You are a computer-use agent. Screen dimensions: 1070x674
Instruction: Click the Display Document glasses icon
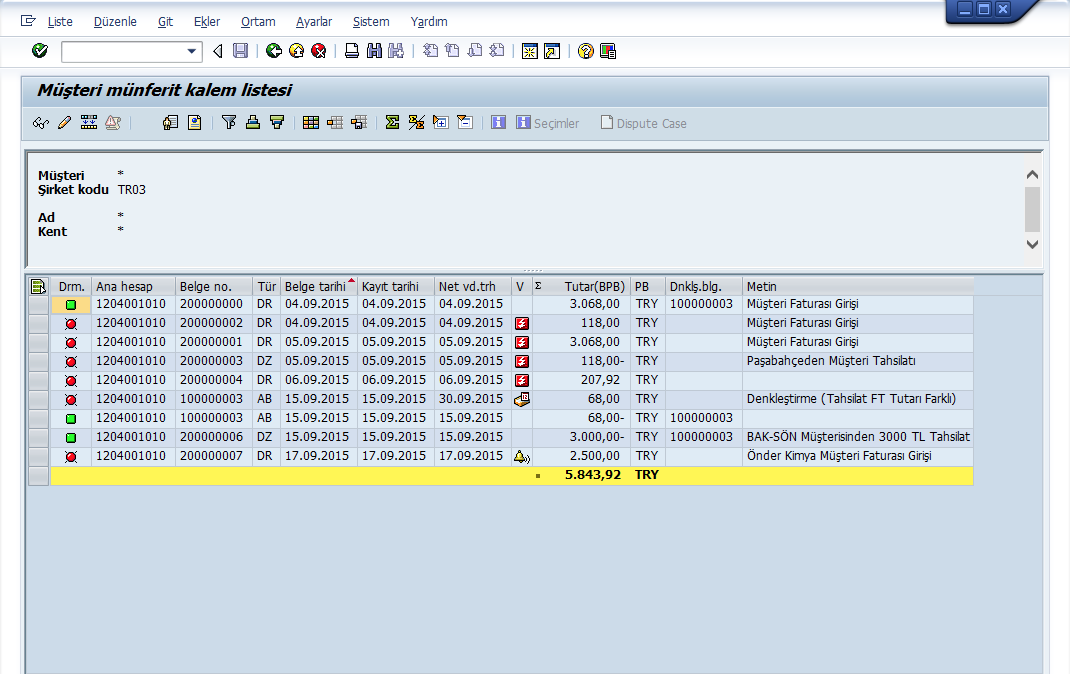pos(40,123)
